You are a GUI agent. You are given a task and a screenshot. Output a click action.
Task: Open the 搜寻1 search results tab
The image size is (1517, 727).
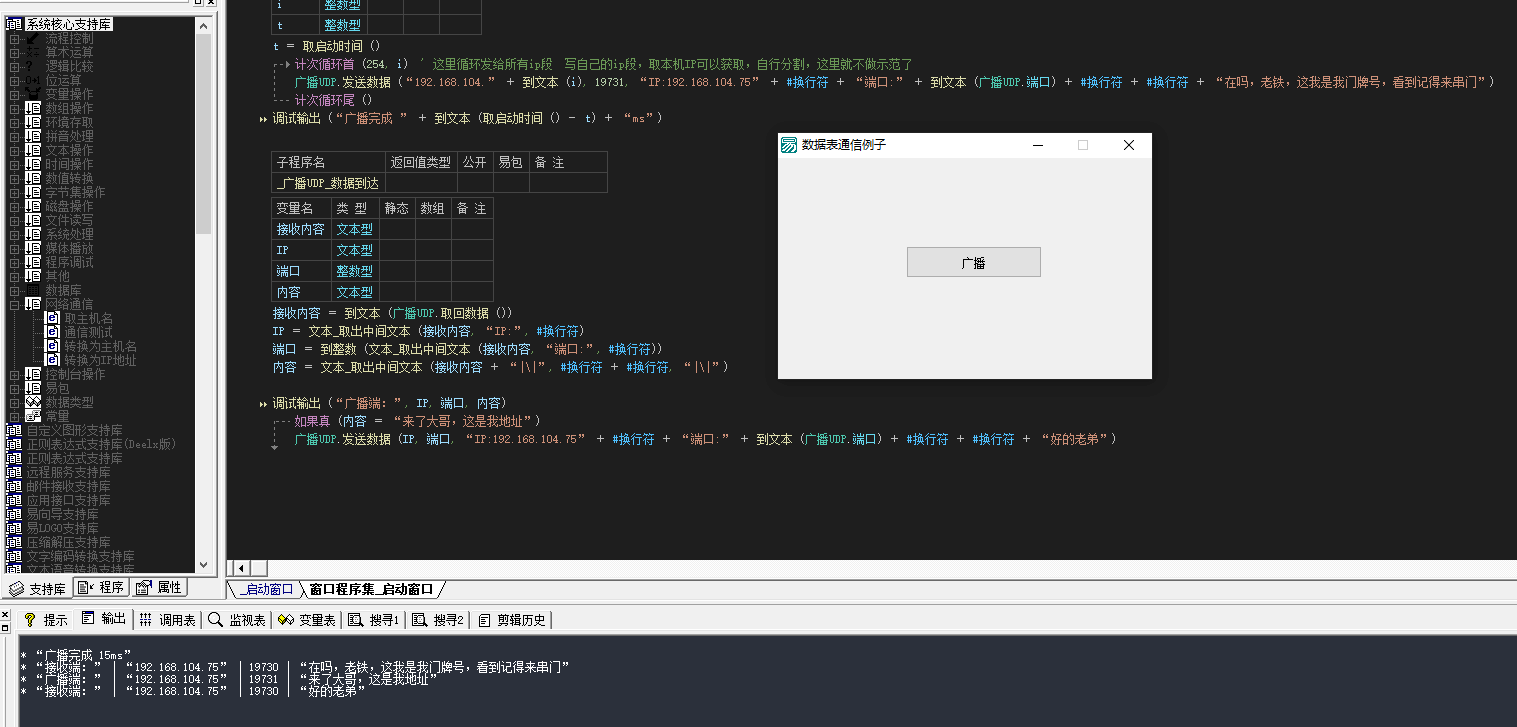[373, 620]
